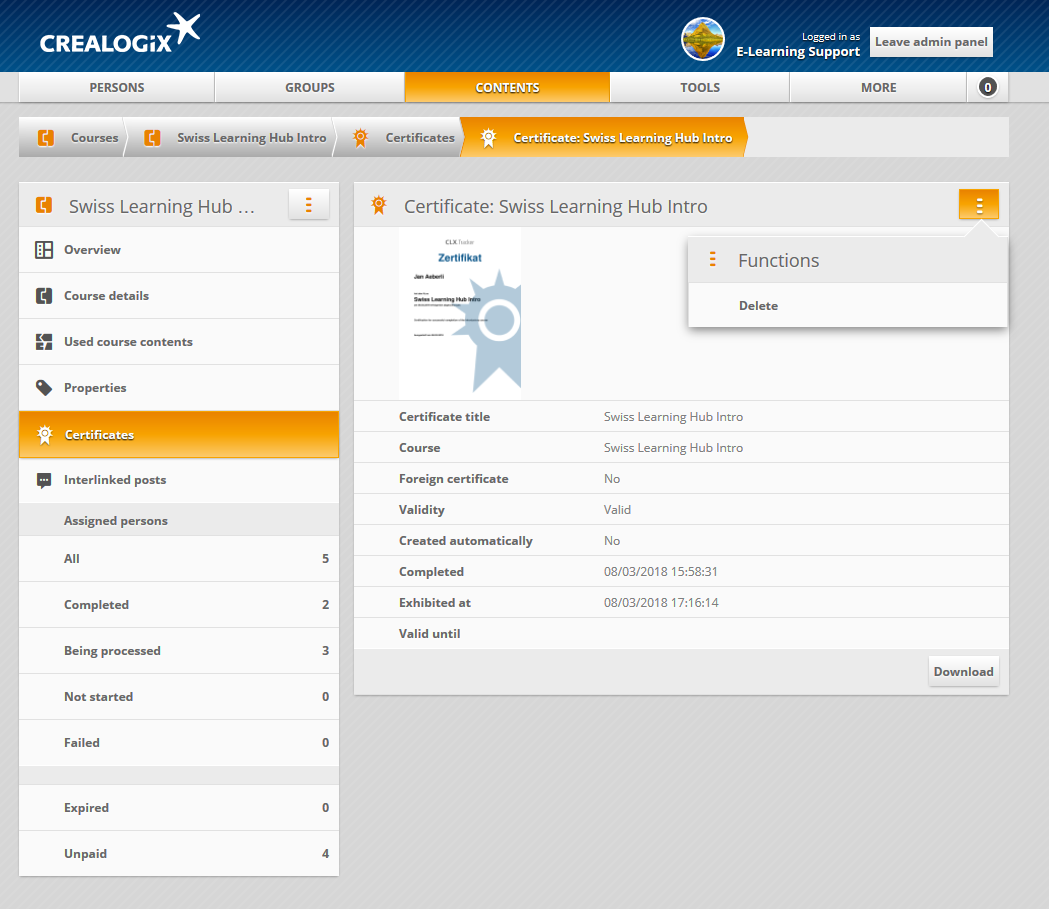
Task: Open Properties in the sidebar
Action: (179, 388)
